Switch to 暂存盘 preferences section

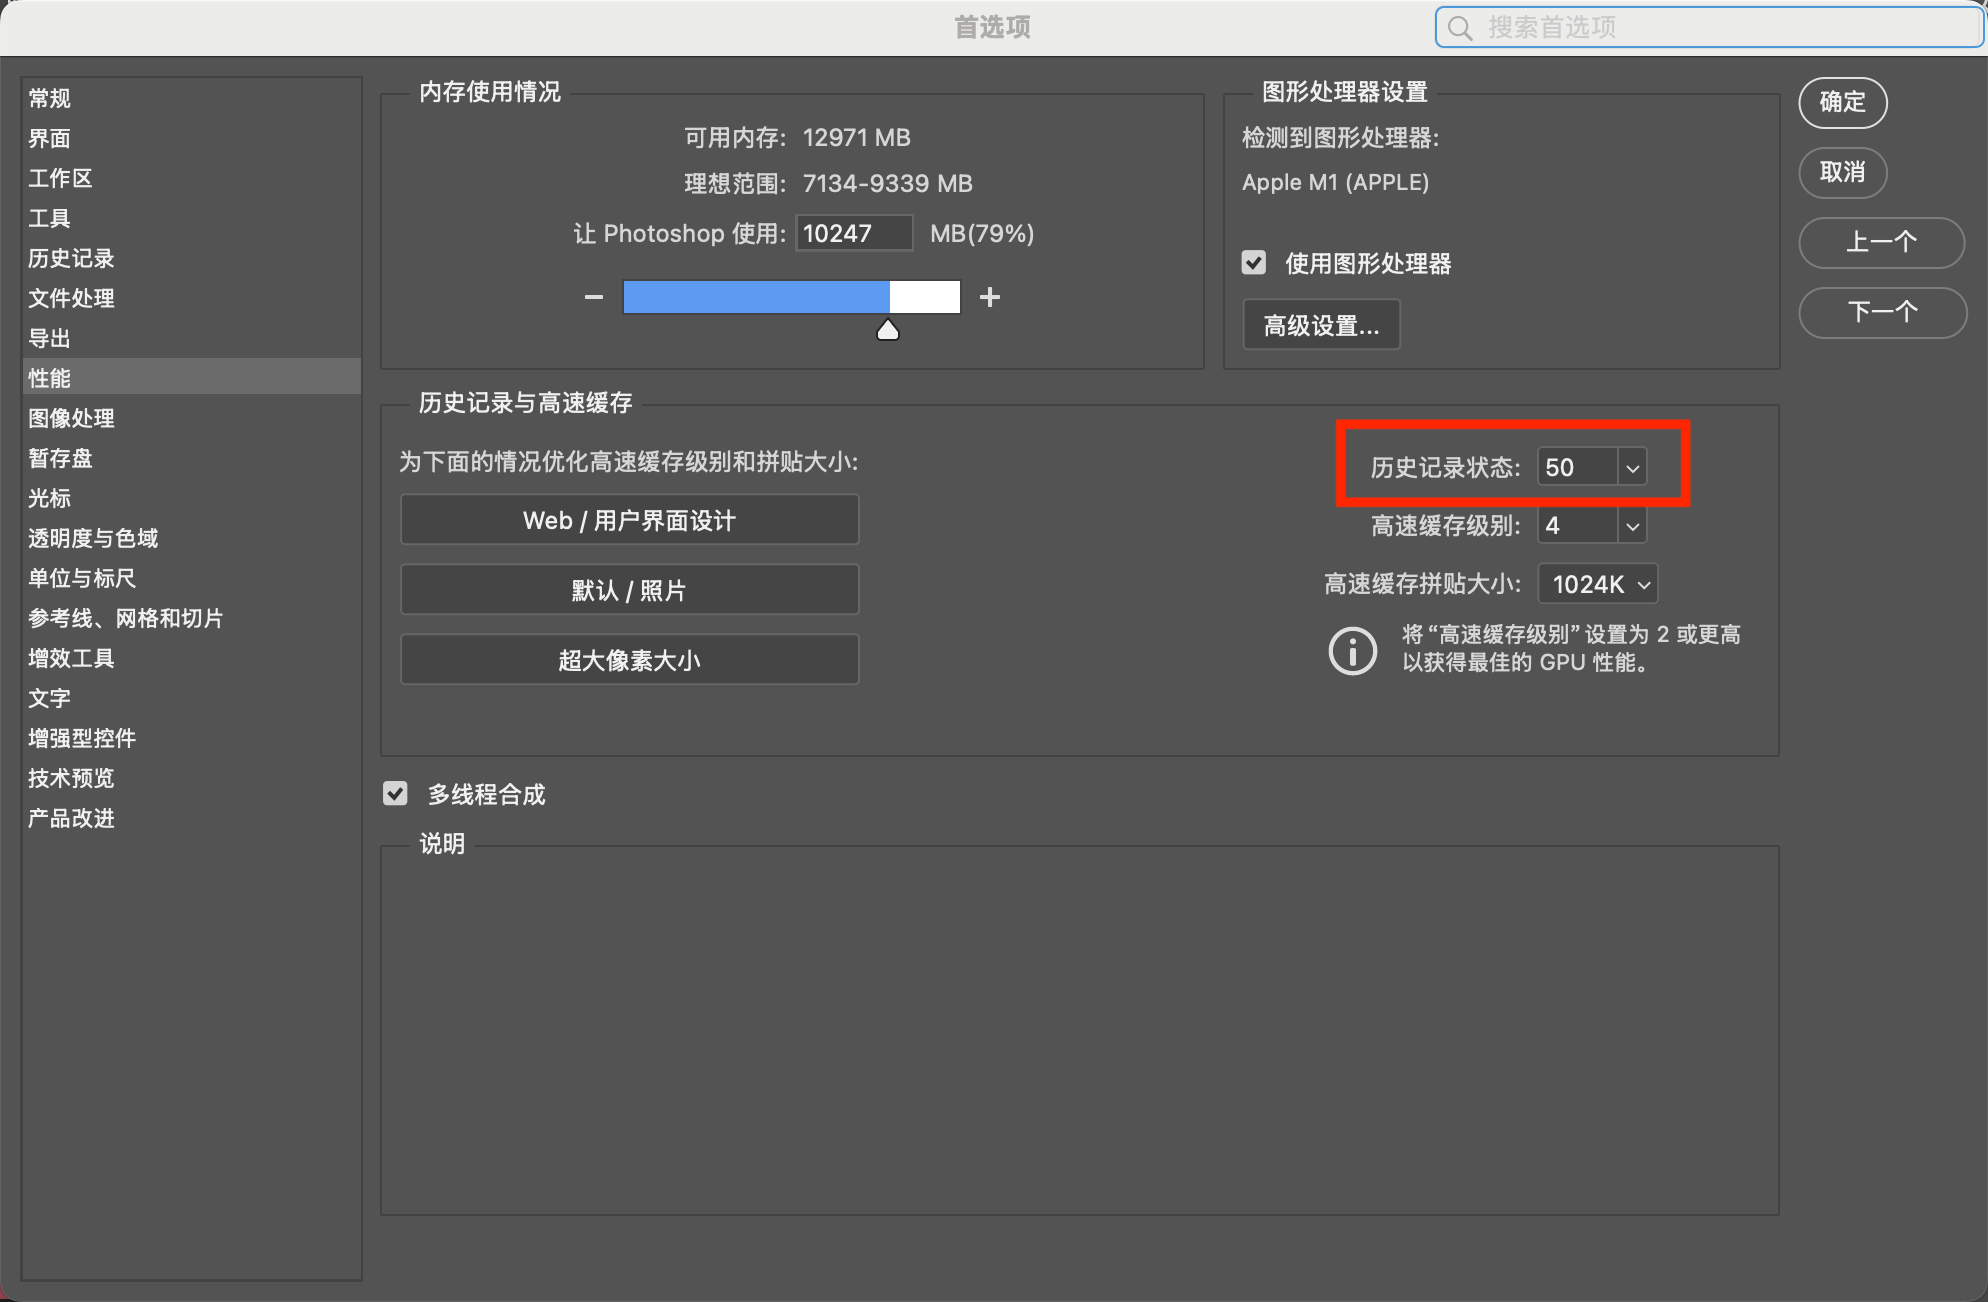click(x=60, y=458)
